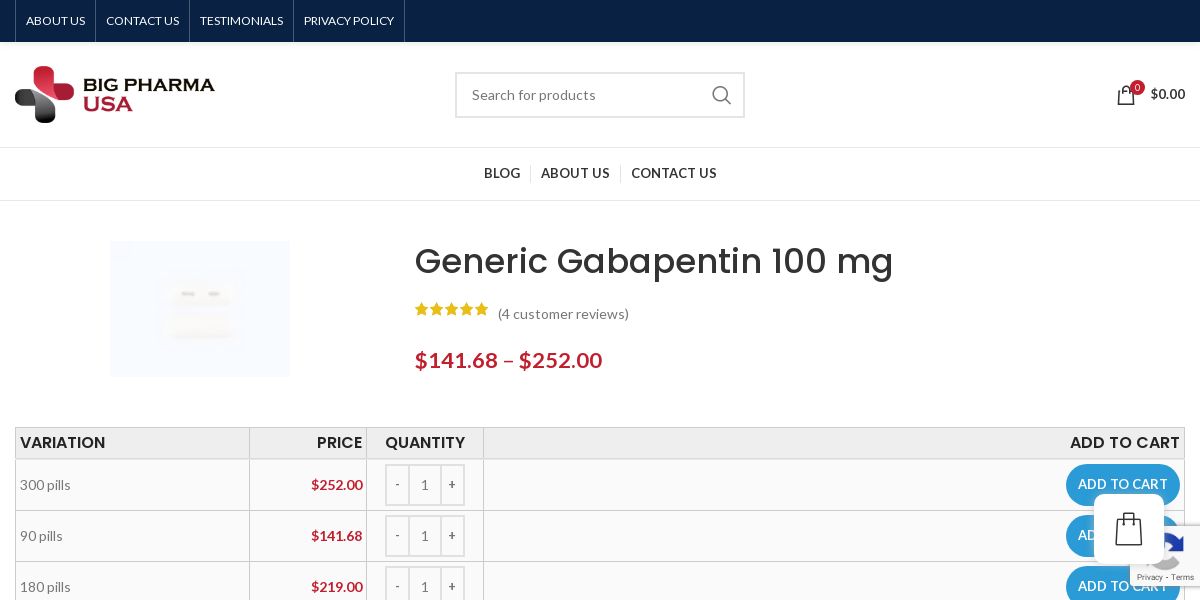Click the Gabapentin product image thumbnail

[x=200, y=309]
